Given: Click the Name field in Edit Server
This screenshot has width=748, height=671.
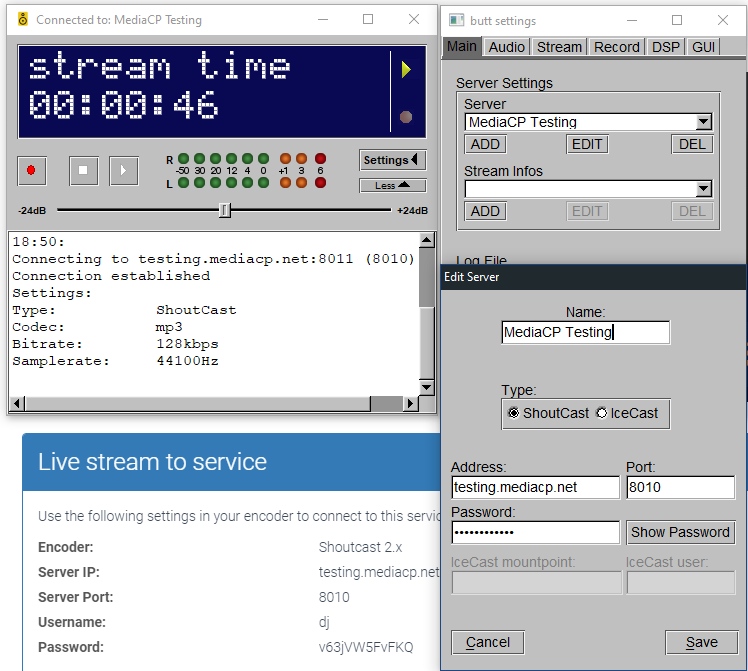Looking at the screenshot, I should tap(585, 332).
